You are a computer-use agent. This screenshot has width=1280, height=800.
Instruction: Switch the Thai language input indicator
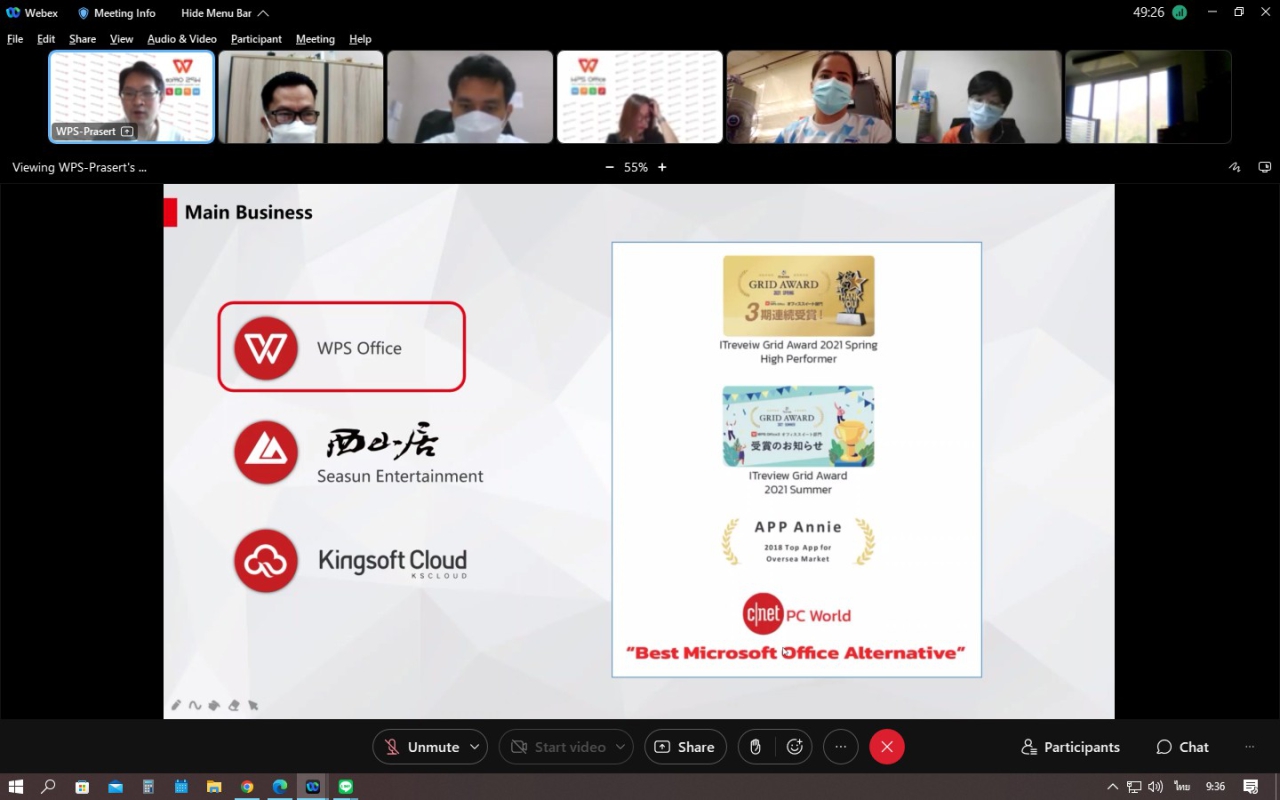[x=1182, y=787]
